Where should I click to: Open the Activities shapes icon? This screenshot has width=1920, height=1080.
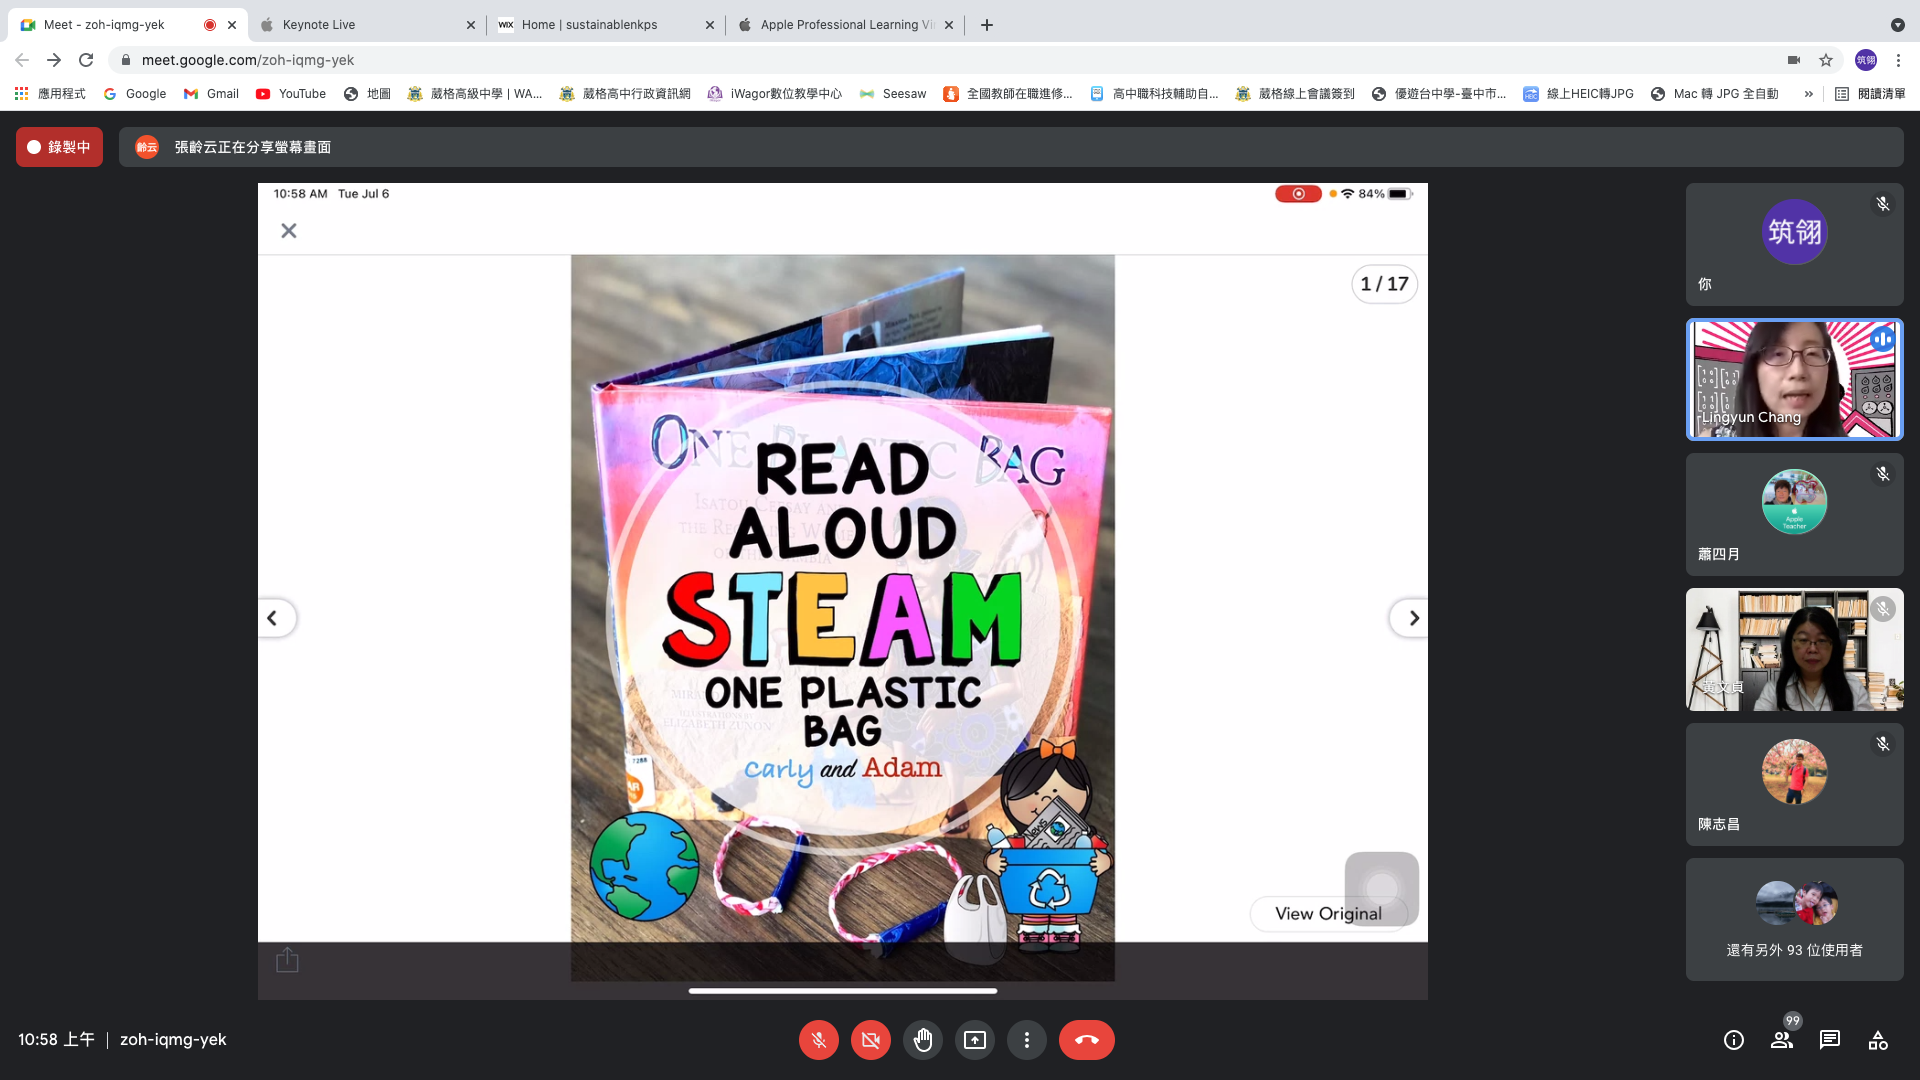point(1878,1040)
